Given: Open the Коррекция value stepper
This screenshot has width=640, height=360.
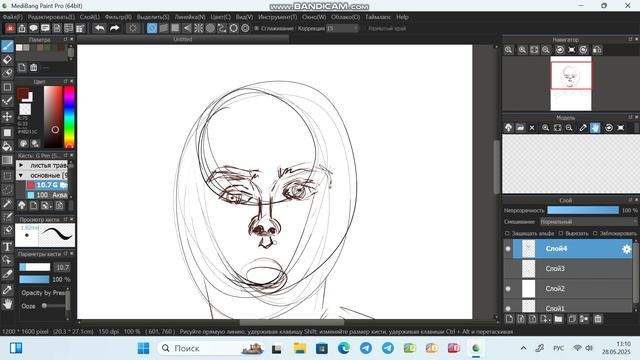Looking at the screenshot, I should pos(356,28).
